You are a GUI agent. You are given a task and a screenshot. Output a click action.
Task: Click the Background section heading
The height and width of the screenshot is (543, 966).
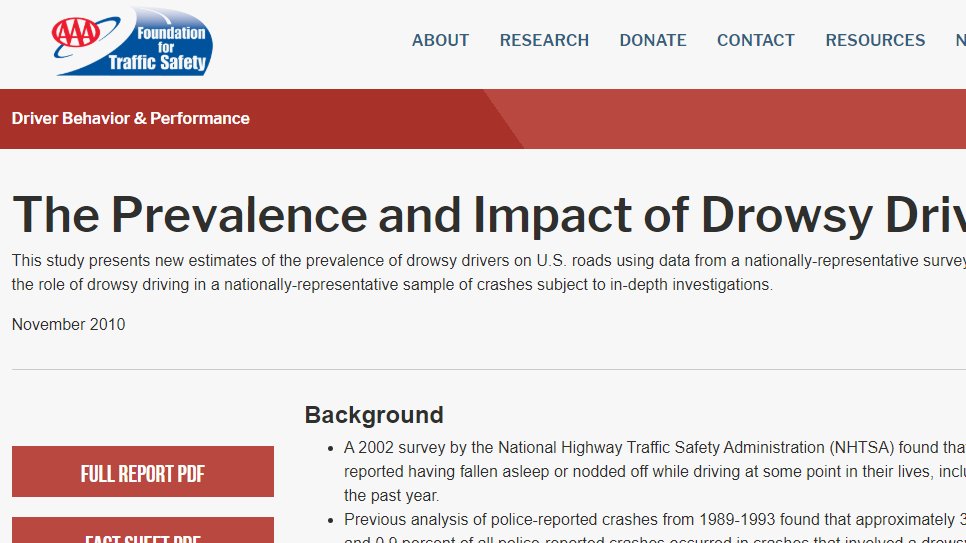[374, 415]
